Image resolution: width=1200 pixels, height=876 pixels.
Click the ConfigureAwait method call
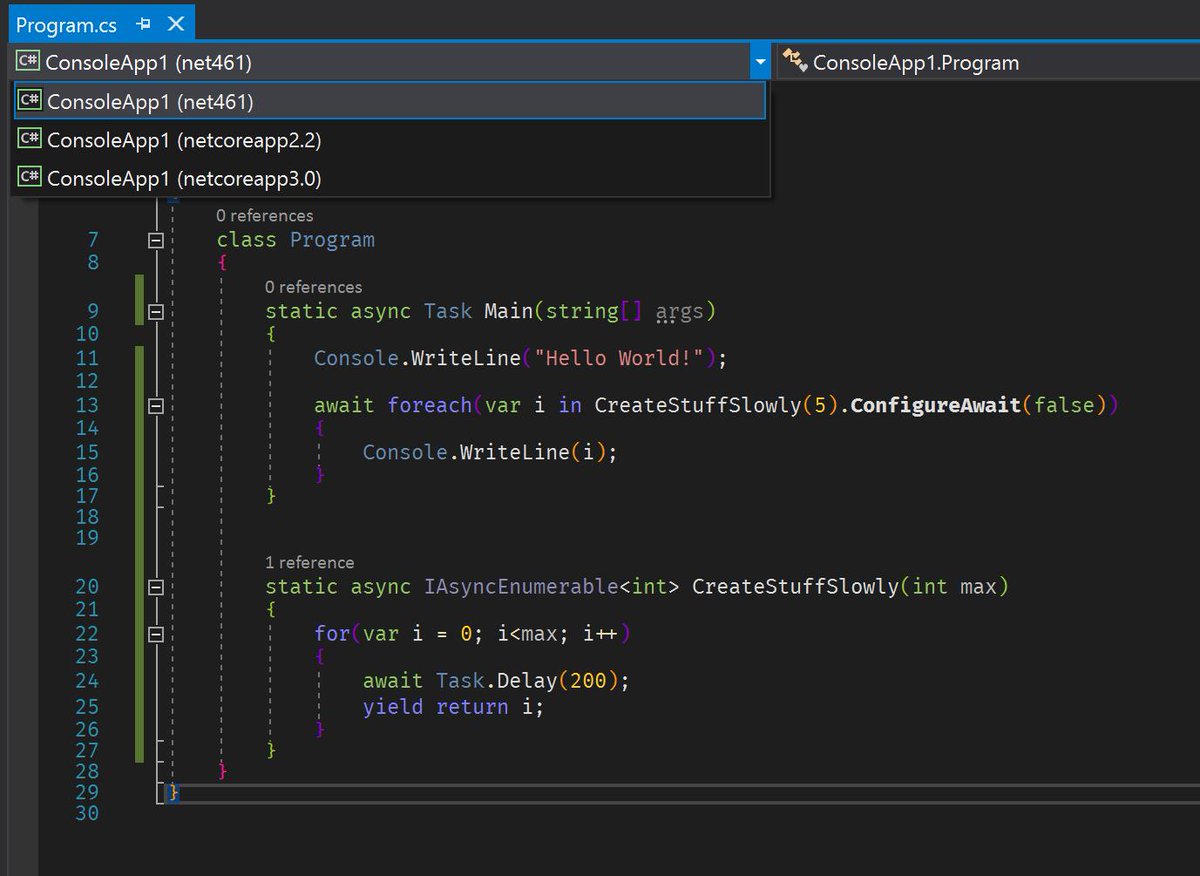[x=935, y=405]
